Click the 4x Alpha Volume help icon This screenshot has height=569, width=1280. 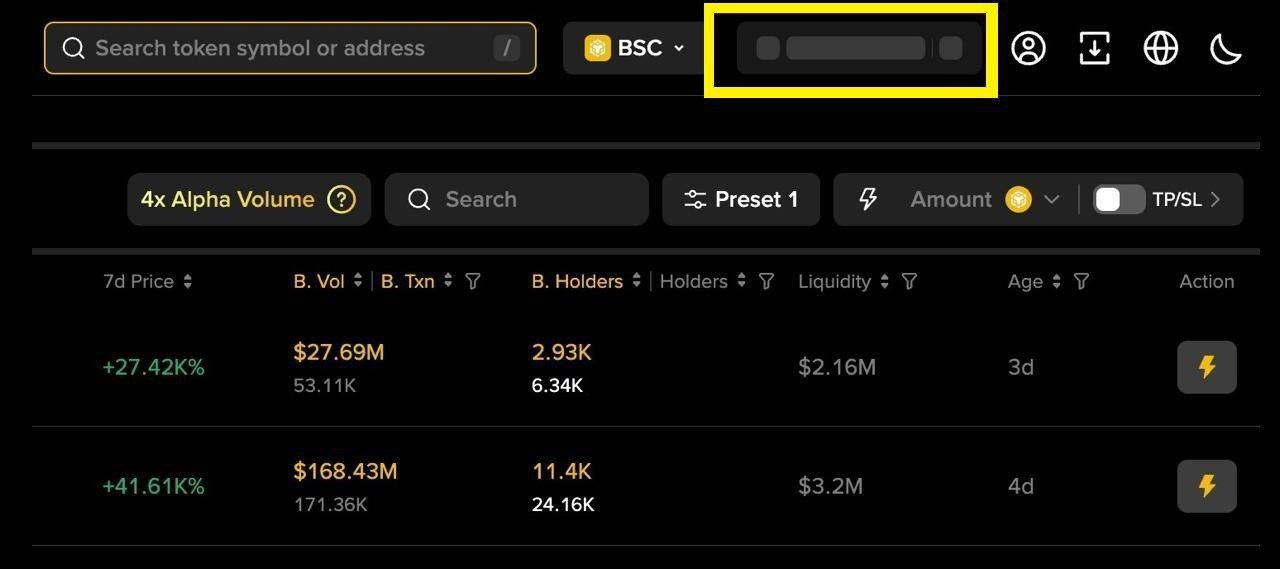(x=341, y=199)
